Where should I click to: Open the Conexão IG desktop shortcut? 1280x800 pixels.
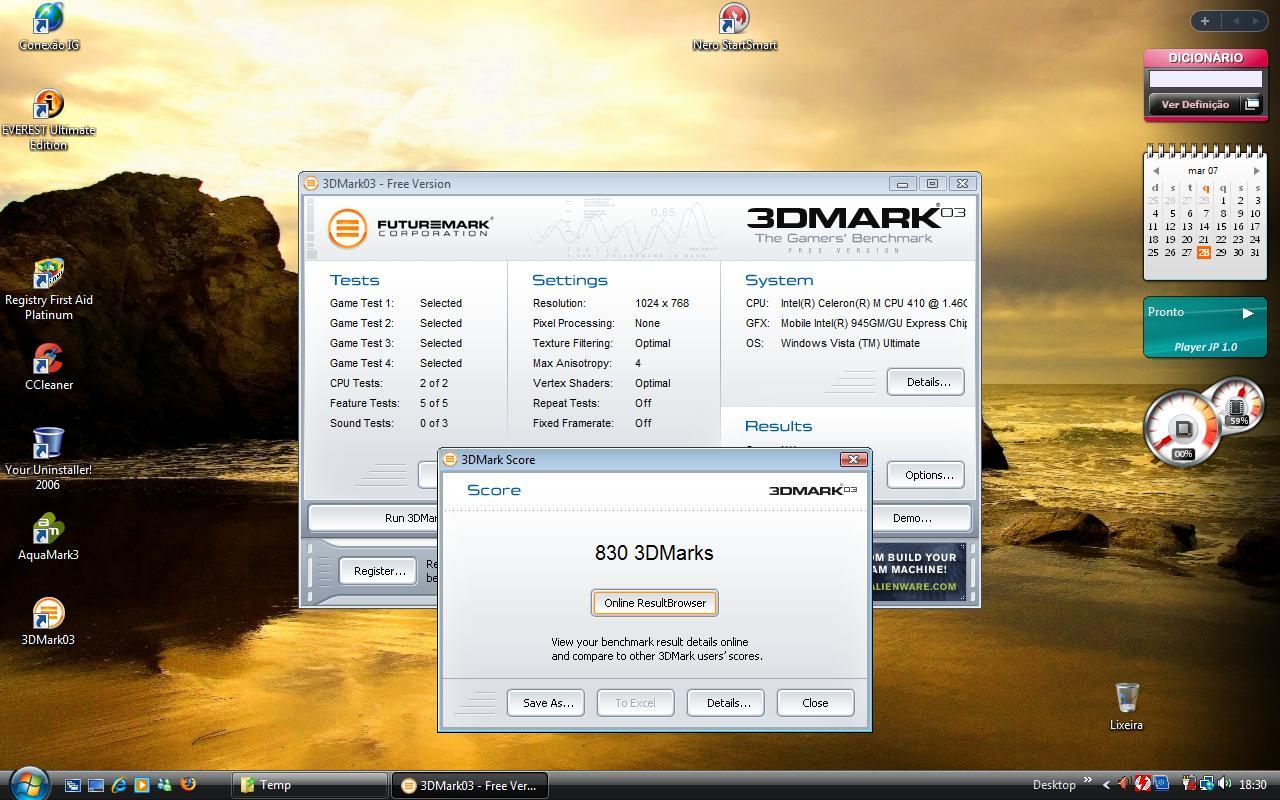(x=48, y=27)
